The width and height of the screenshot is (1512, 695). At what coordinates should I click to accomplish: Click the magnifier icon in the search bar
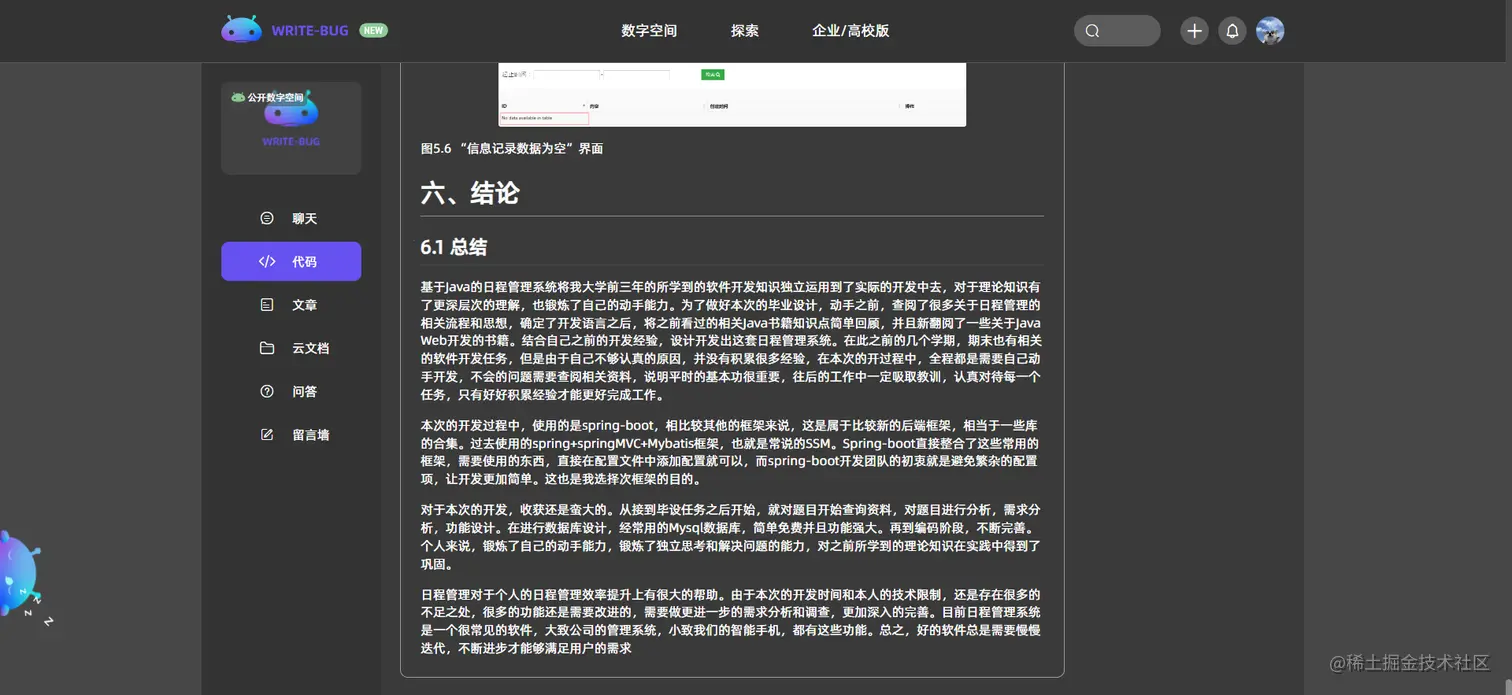pos(1091,30)
